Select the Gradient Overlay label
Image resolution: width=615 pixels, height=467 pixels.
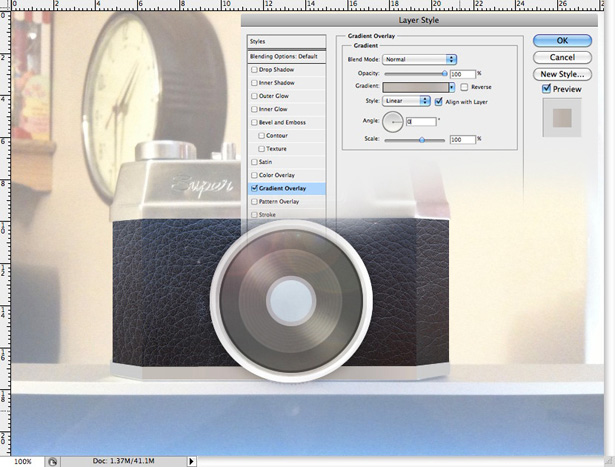point(282,189)
